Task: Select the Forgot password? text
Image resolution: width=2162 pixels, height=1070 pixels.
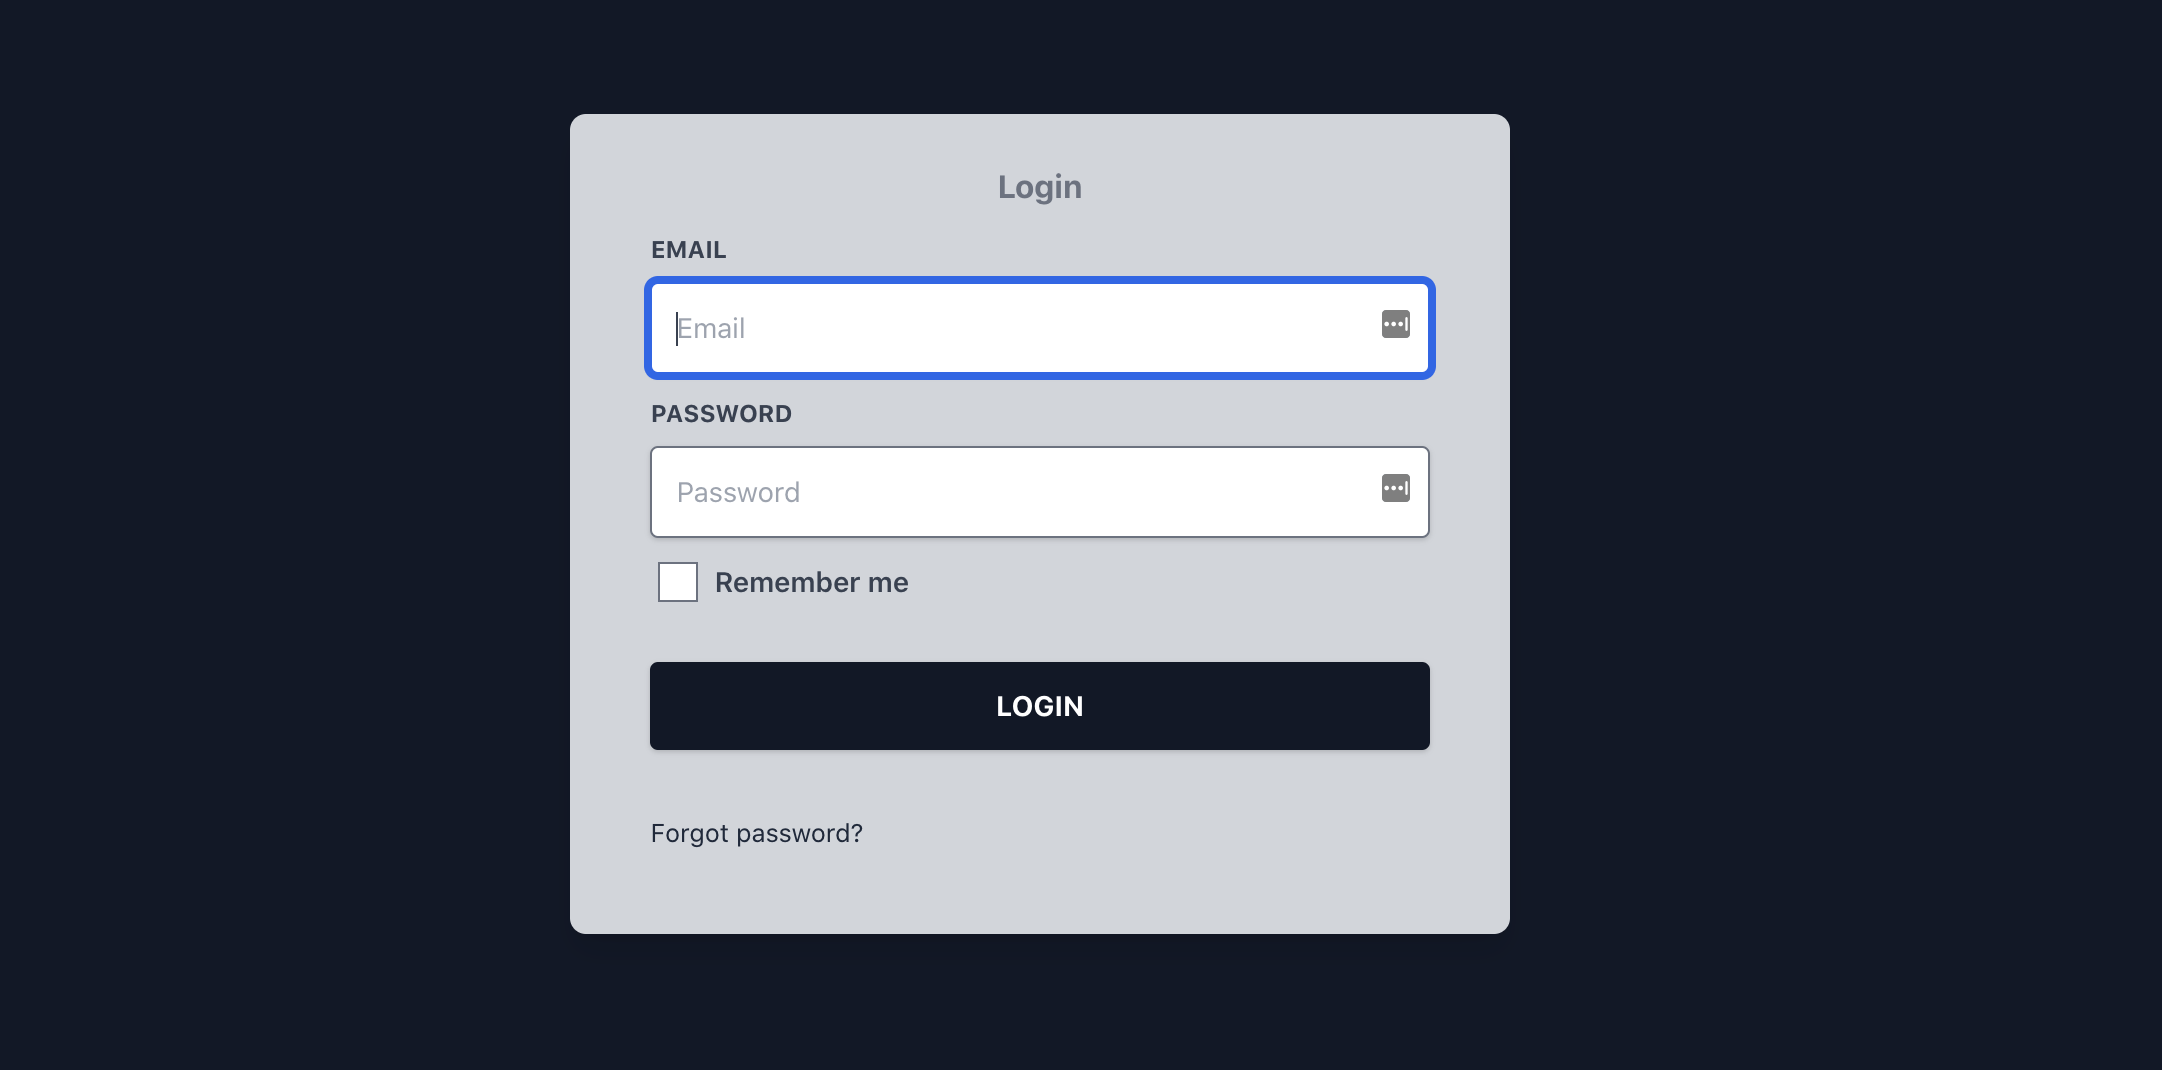Action: pos(756,832)
